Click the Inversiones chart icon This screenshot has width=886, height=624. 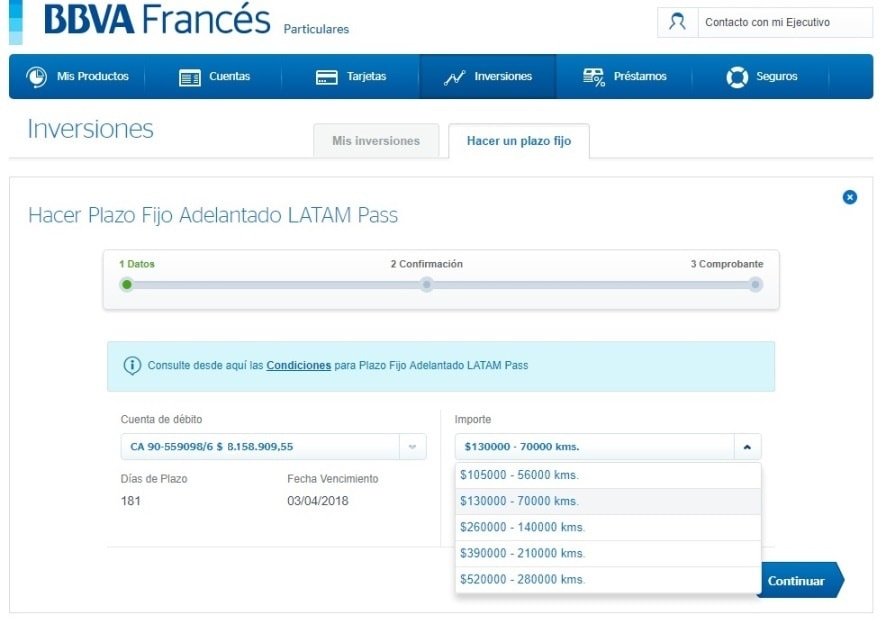tap(453, 76)
